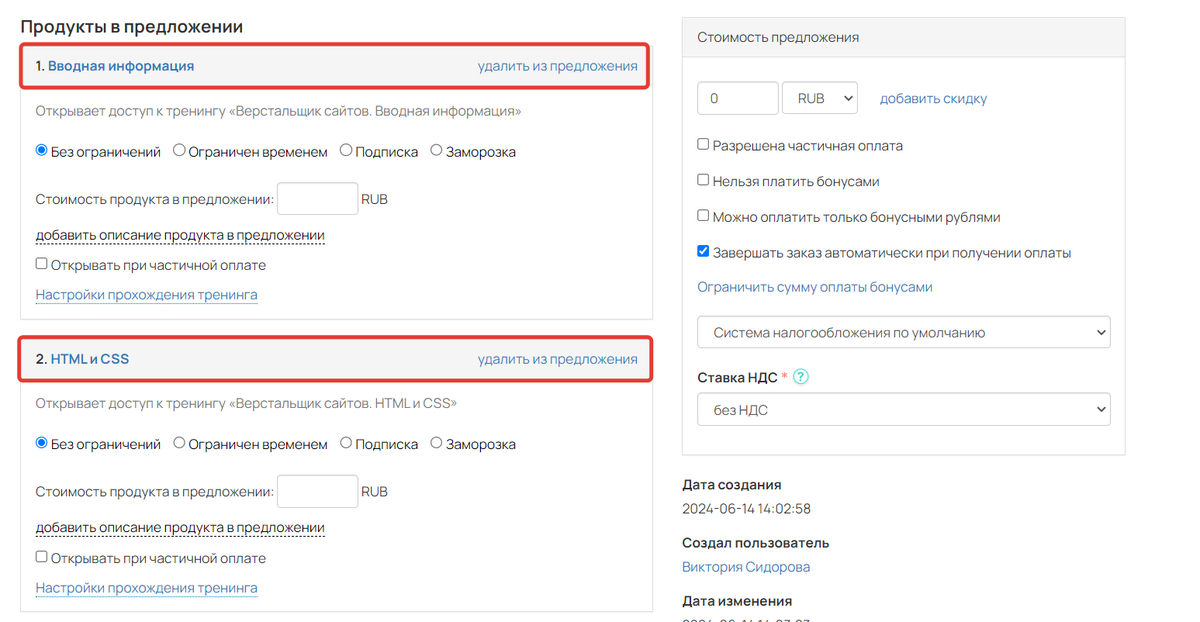Click the Стоимость предложения panel header
The image size is (1200, 622).
coord(904,37)
